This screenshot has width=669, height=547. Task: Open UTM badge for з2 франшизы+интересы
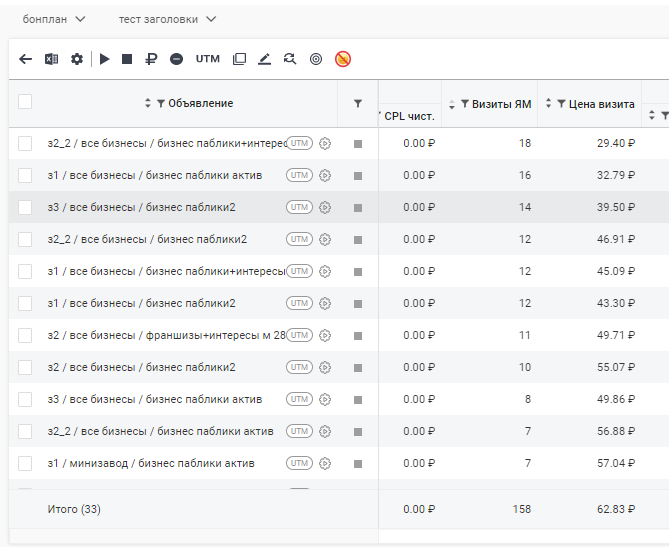pyautogui.click(x=300, y=335)
